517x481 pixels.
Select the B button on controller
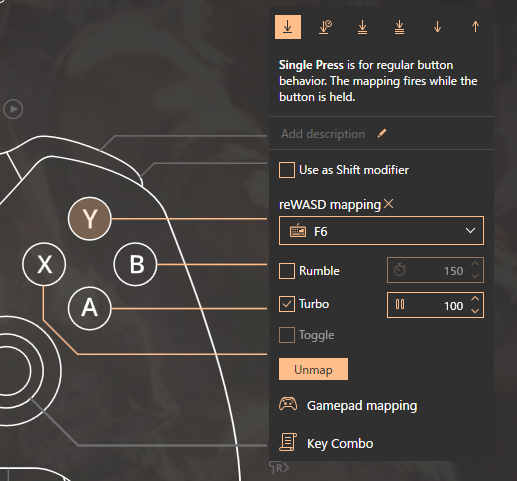click(135, 264)
